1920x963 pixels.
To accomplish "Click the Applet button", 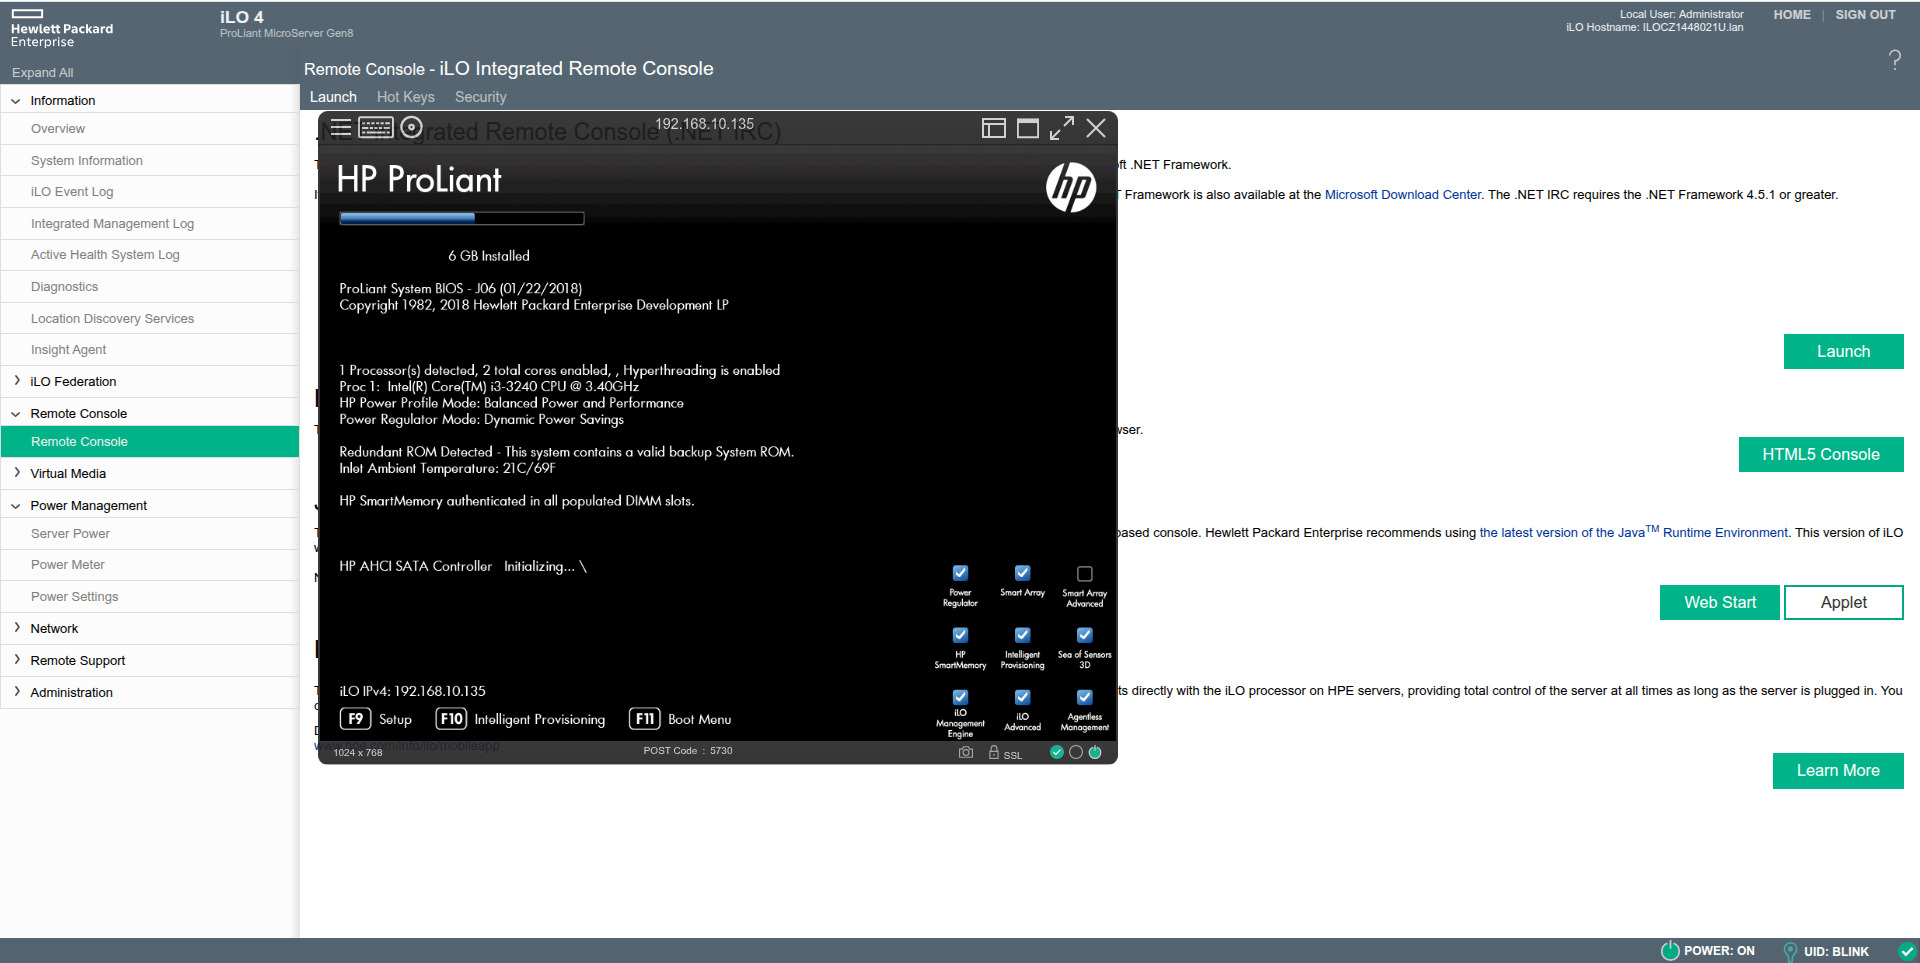I will click(x=1844, y=602).
